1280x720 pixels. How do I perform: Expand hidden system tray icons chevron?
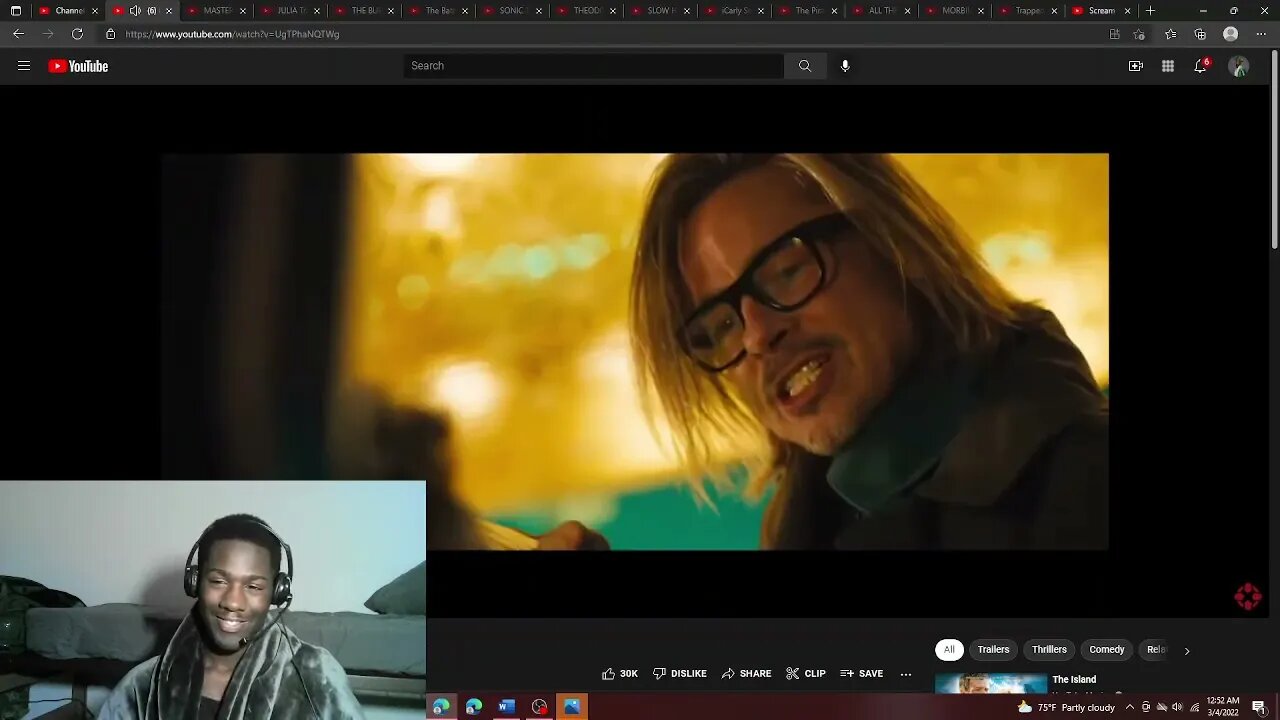pos(1130,707)
